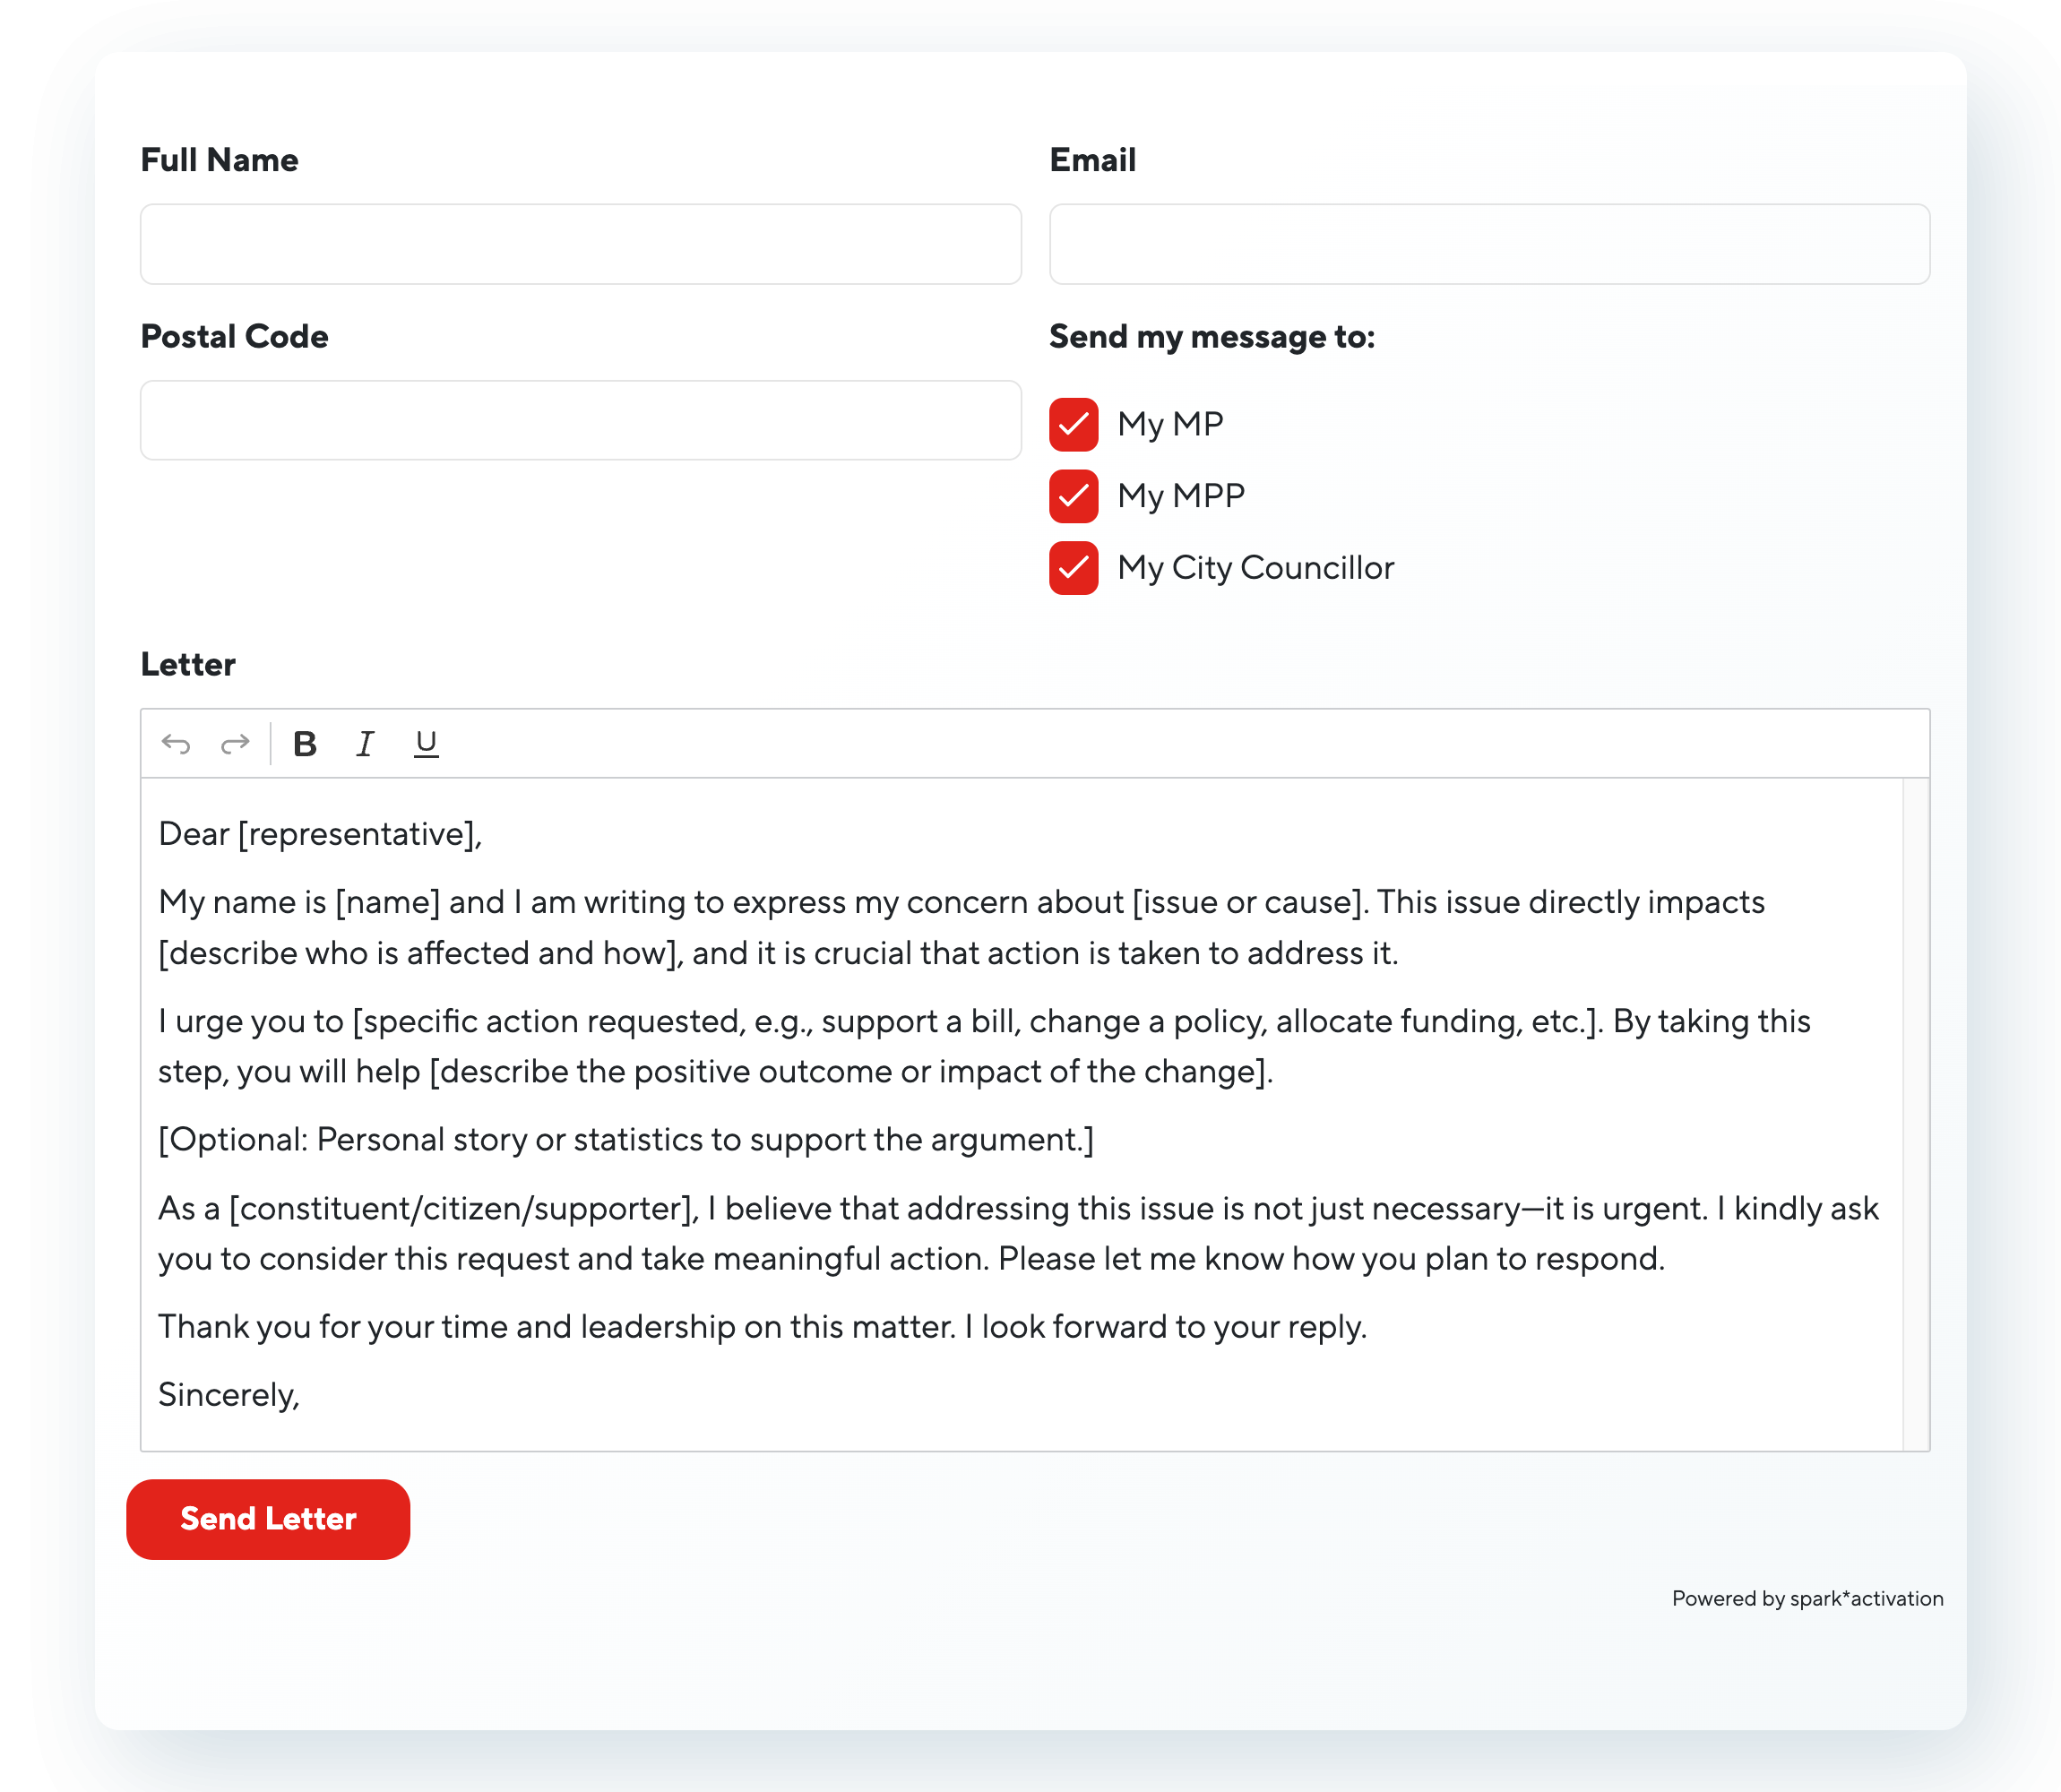Open the Powered by spark*activation link
This screenshot has width=2061, height=1792.
tap(1806, 1598)
